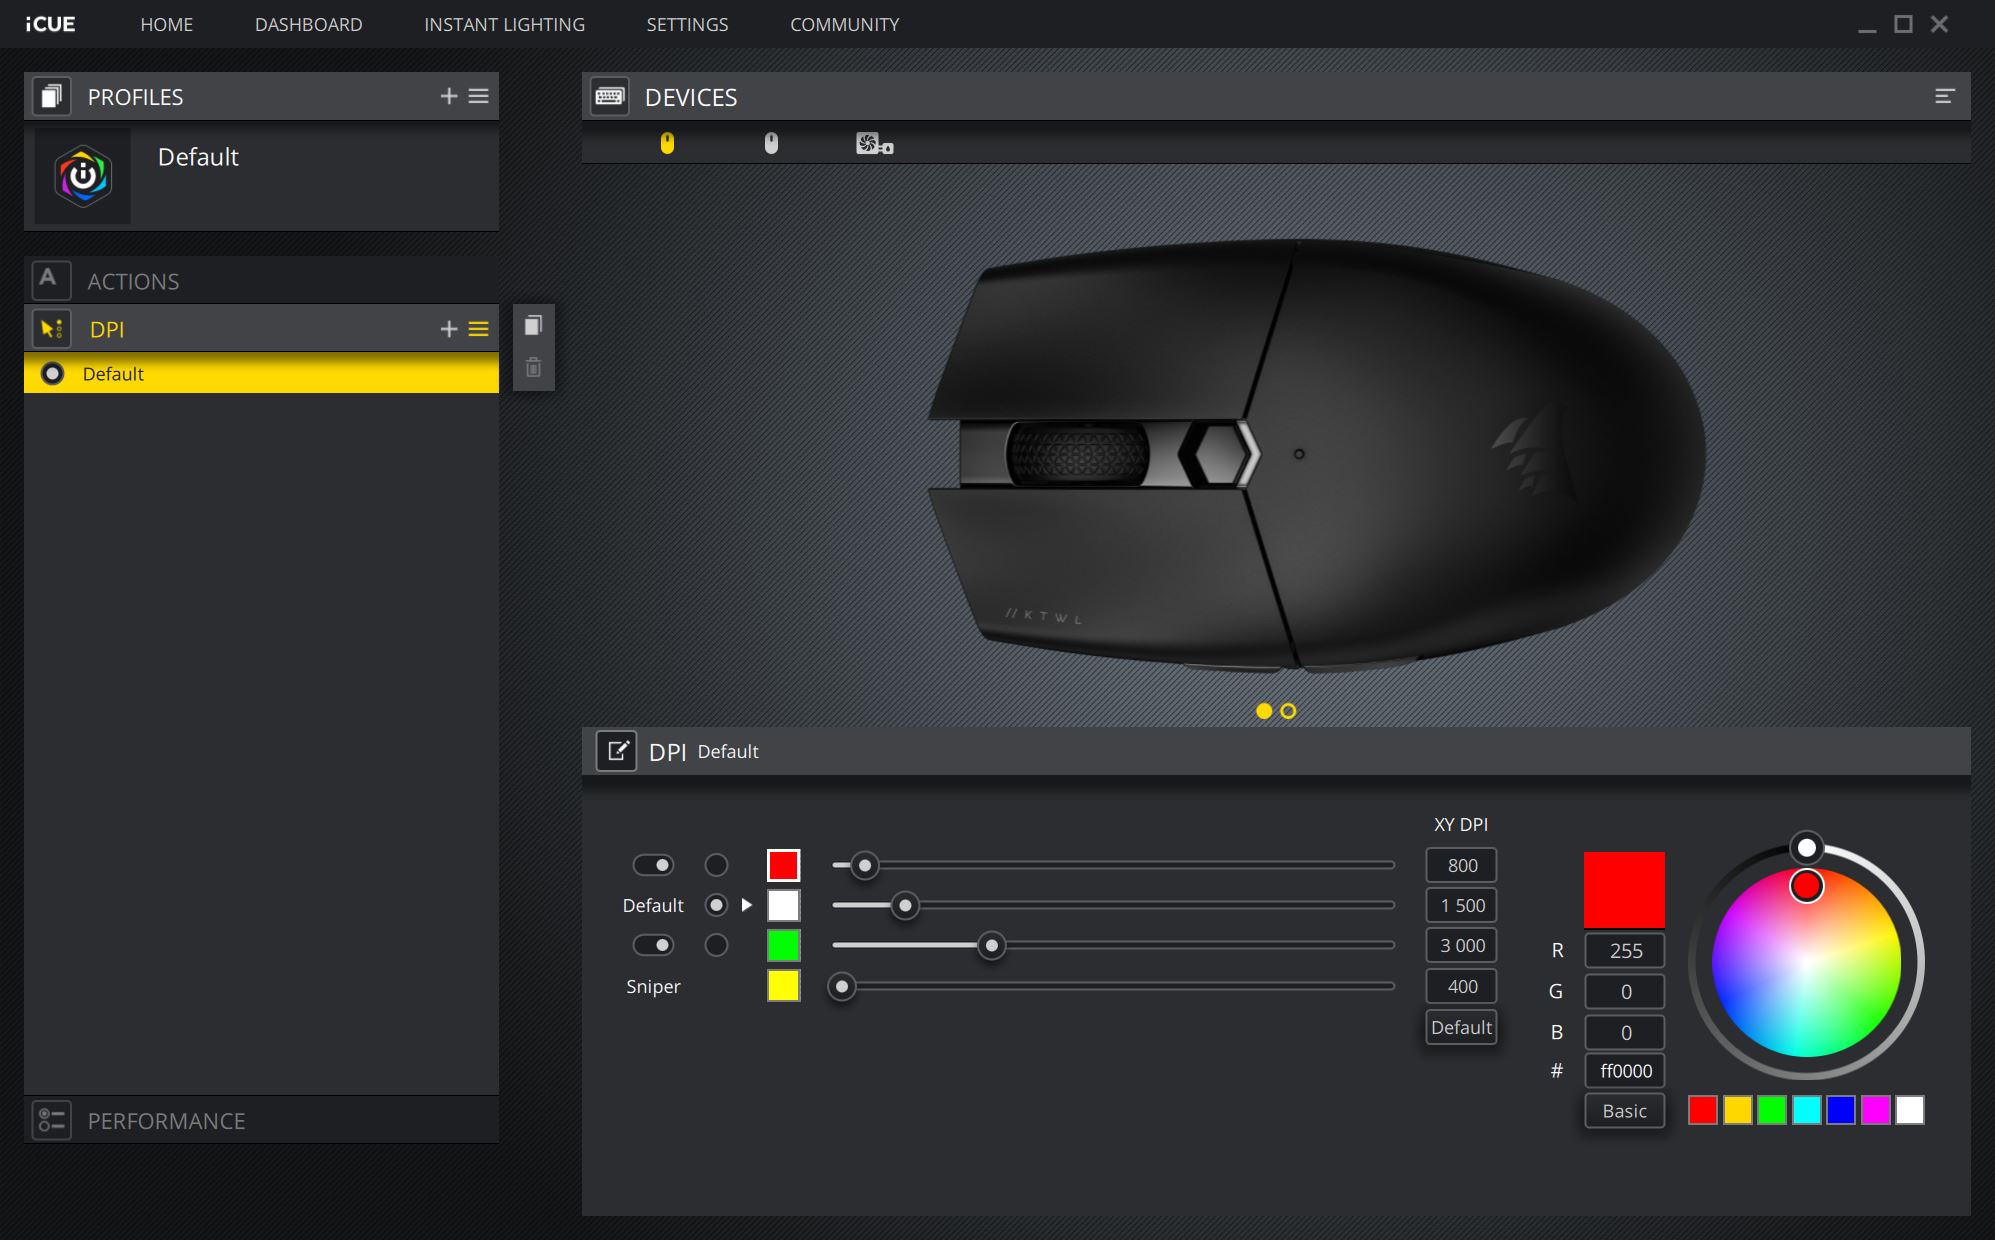Toggle the 3 000 DPI stage switch

coord(653,944)
